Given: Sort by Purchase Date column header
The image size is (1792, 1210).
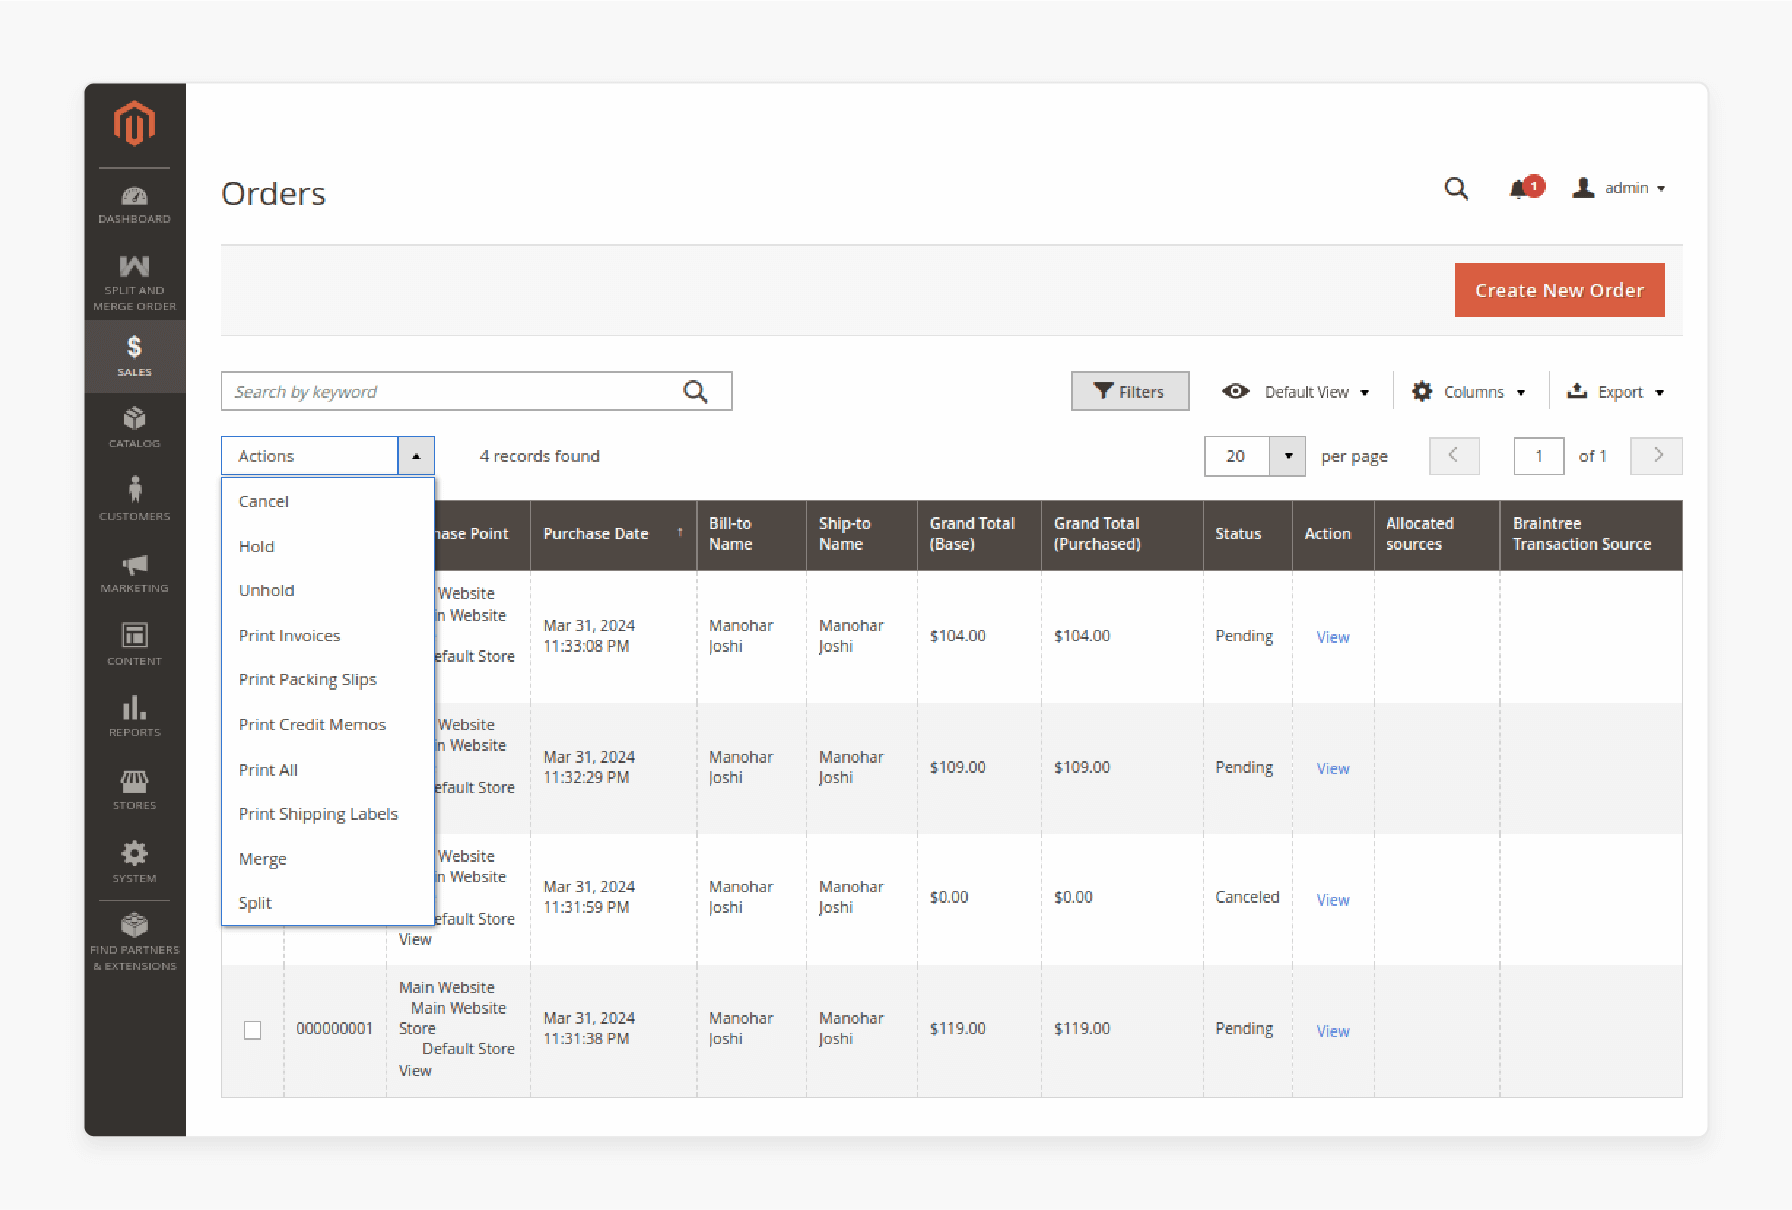Looking at the screenshot, I should click(x=613, y=534).
